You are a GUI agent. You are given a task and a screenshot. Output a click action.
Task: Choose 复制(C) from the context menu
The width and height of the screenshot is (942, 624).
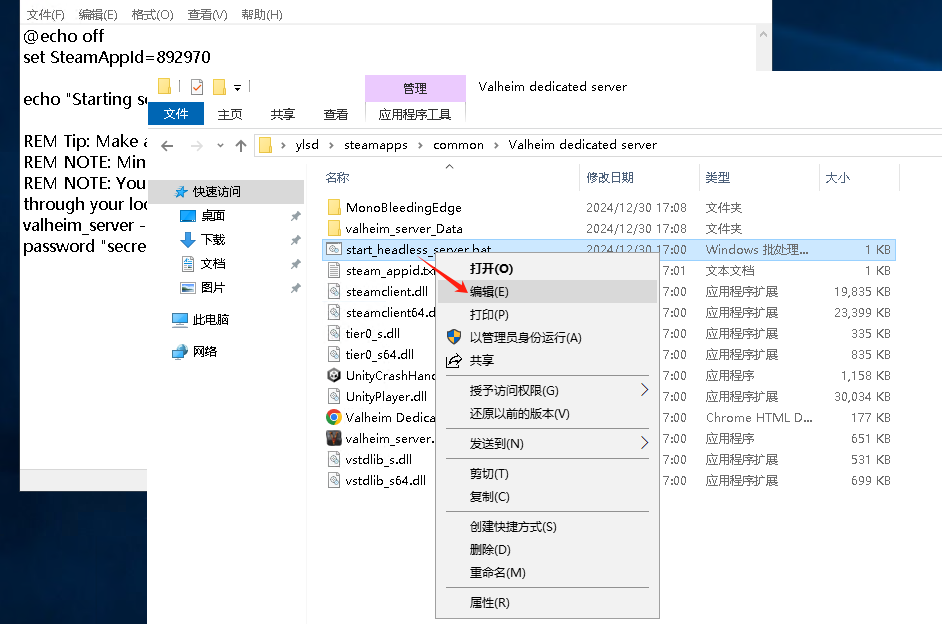click(547, 496)
